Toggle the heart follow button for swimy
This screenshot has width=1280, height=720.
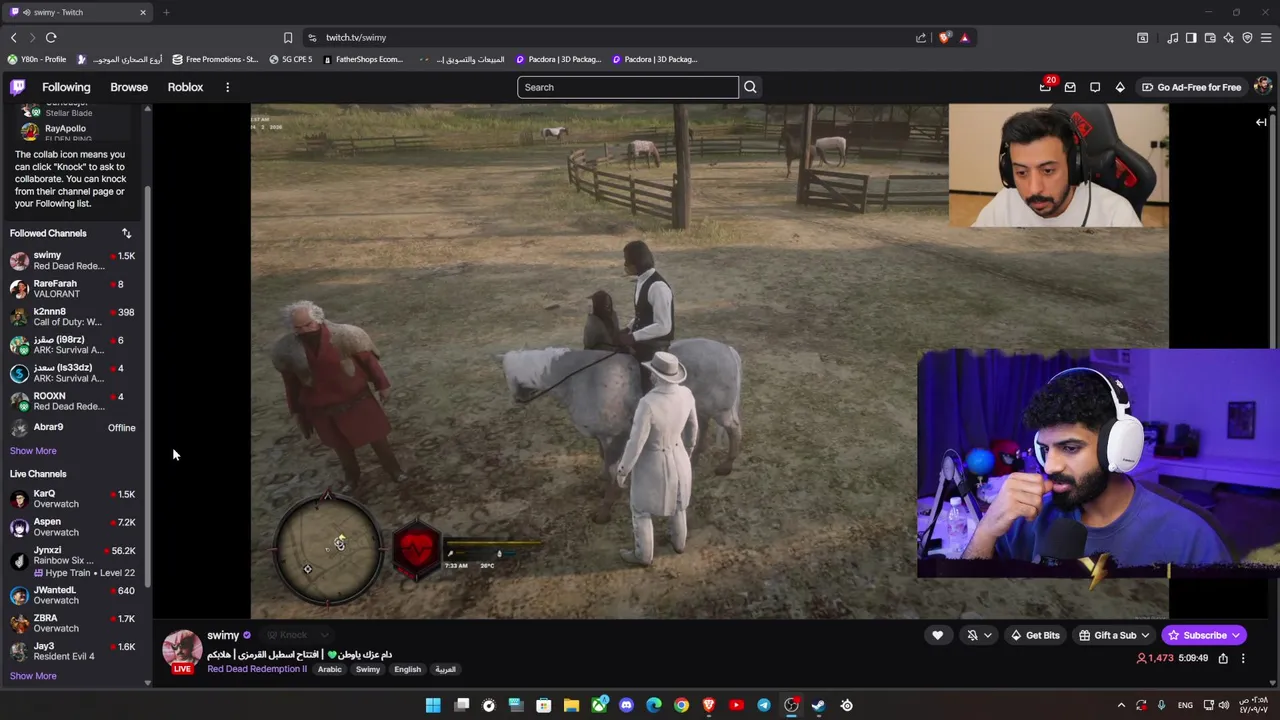click(937, 635)
